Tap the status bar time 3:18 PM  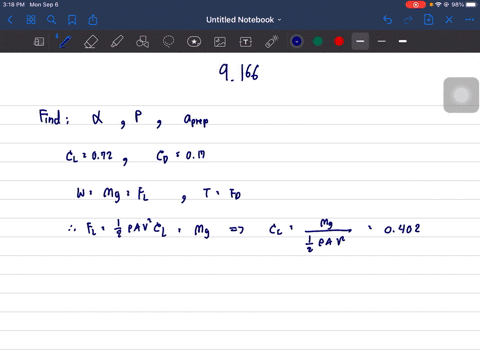click(x=14, y=5)
